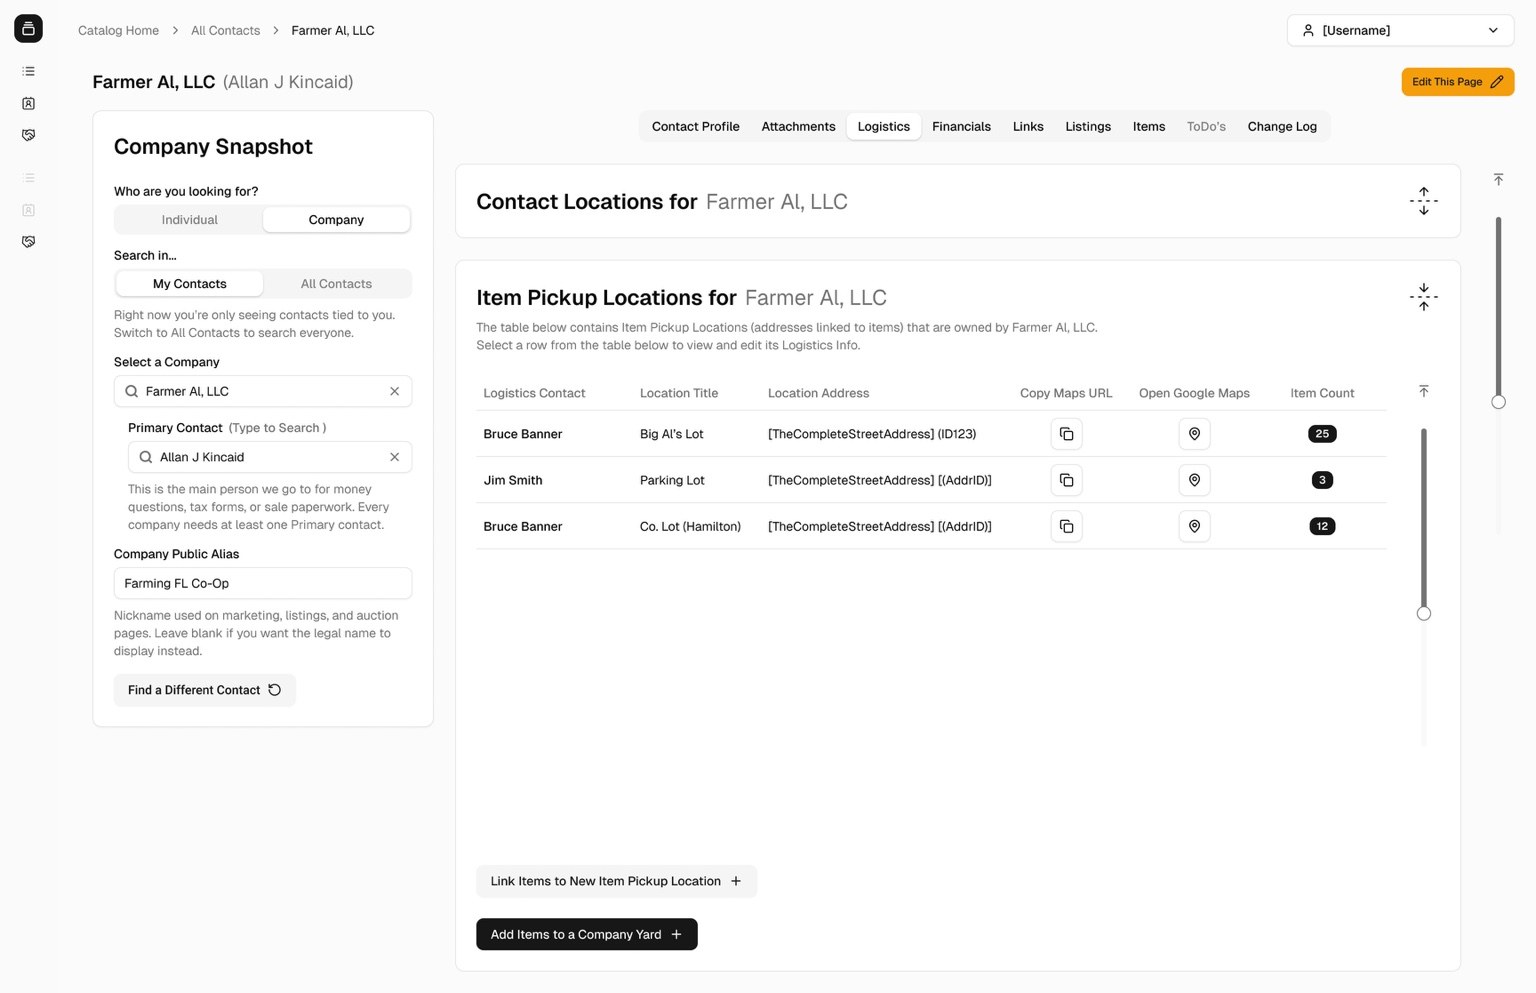Open the list icon in left sidebar
Viewport: 1536px width, 993px height.
pyautogui.click(x=28, y=71)
